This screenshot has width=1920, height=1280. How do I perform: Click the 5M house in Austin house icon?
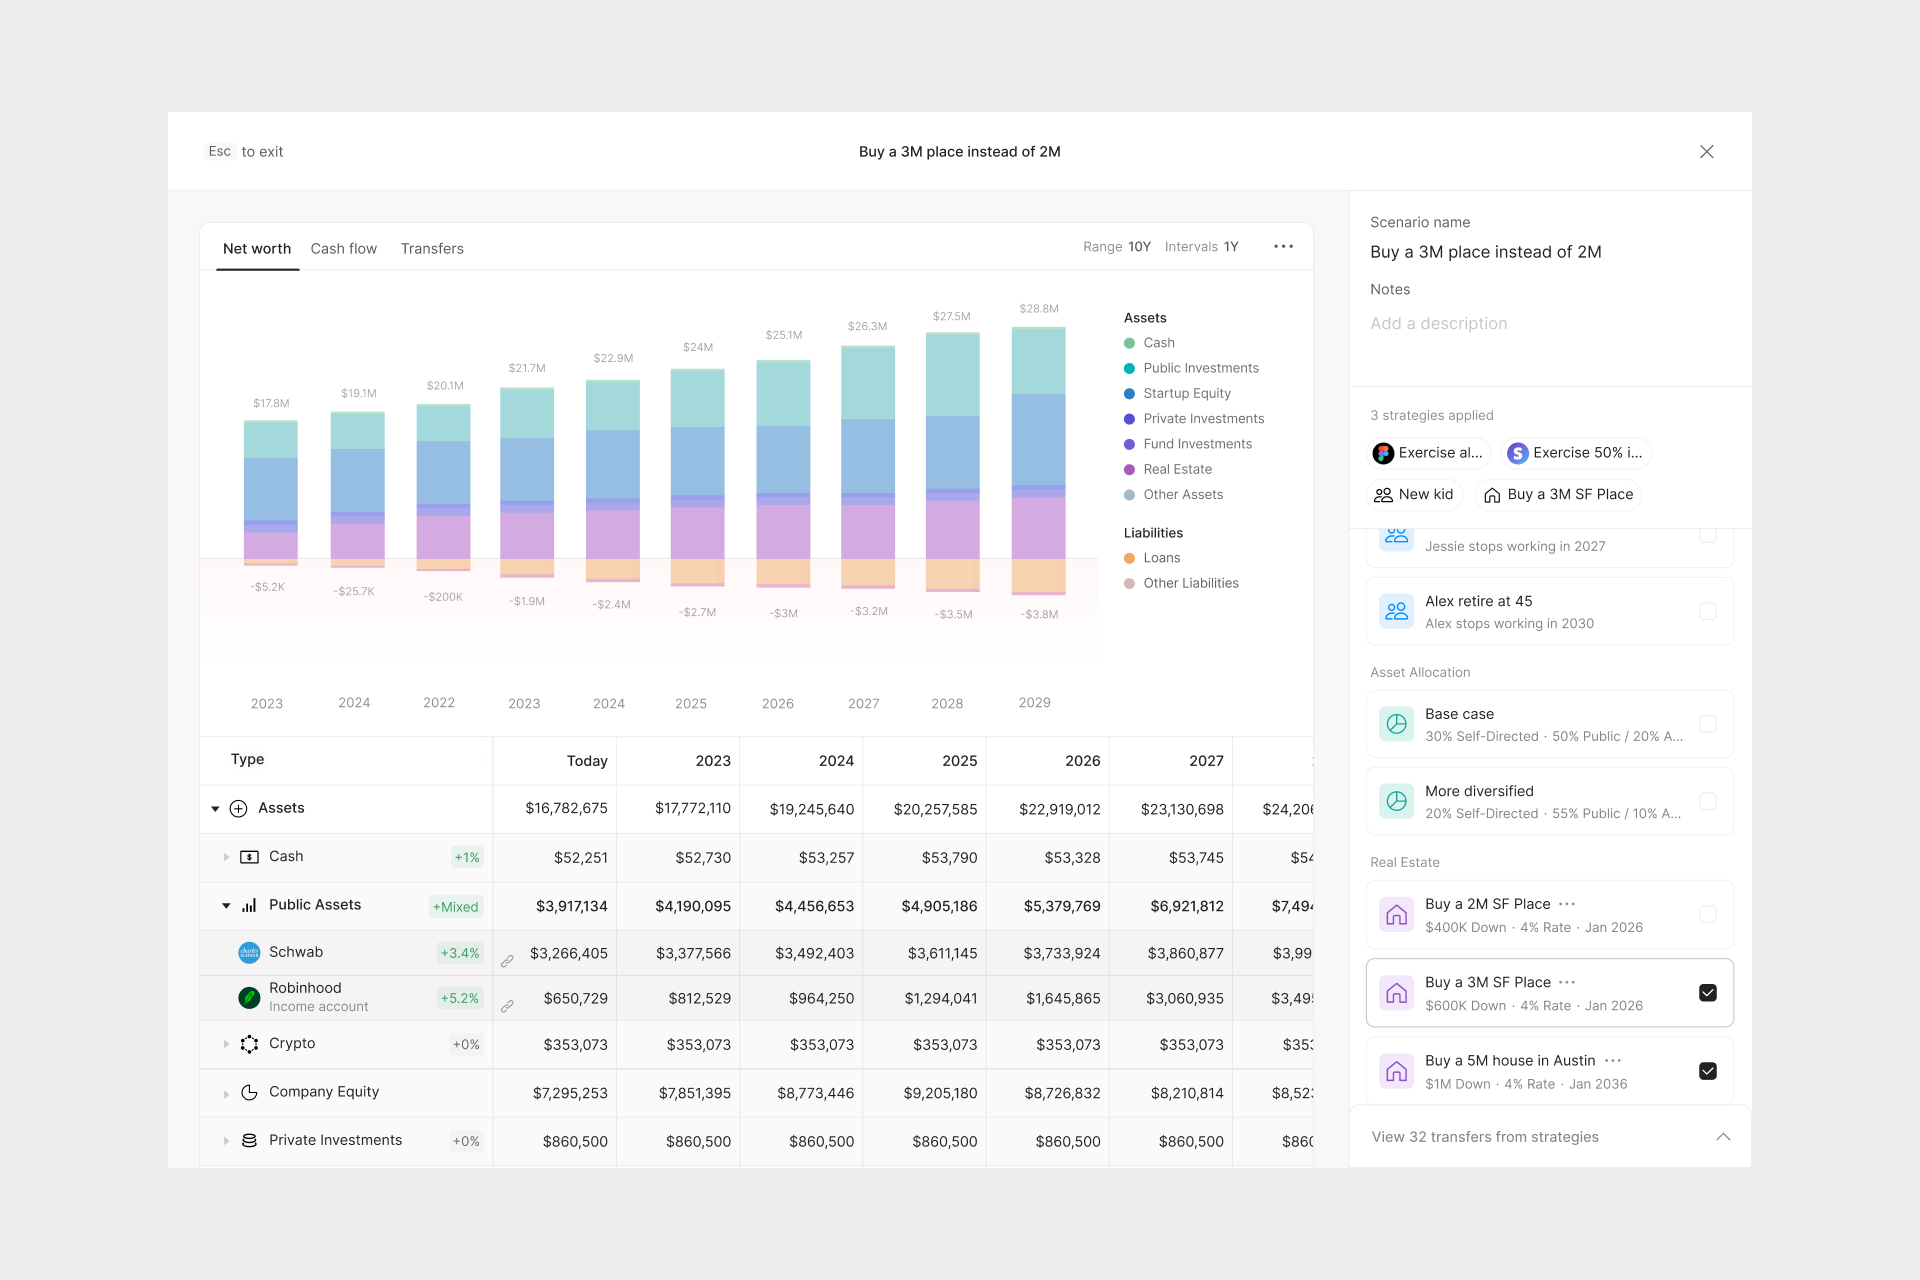(x=1397, y=1071)
